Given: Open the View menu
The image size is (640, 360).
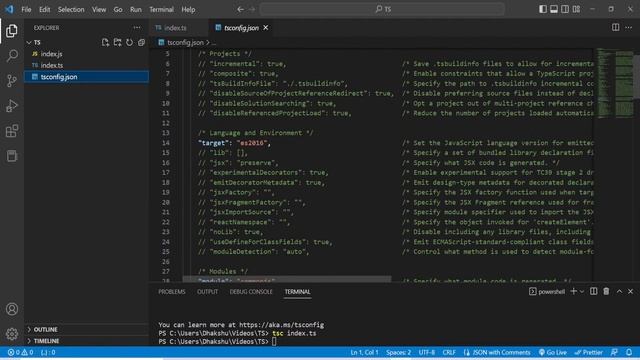Looking at the screenshot, I should tap(99, 9).
